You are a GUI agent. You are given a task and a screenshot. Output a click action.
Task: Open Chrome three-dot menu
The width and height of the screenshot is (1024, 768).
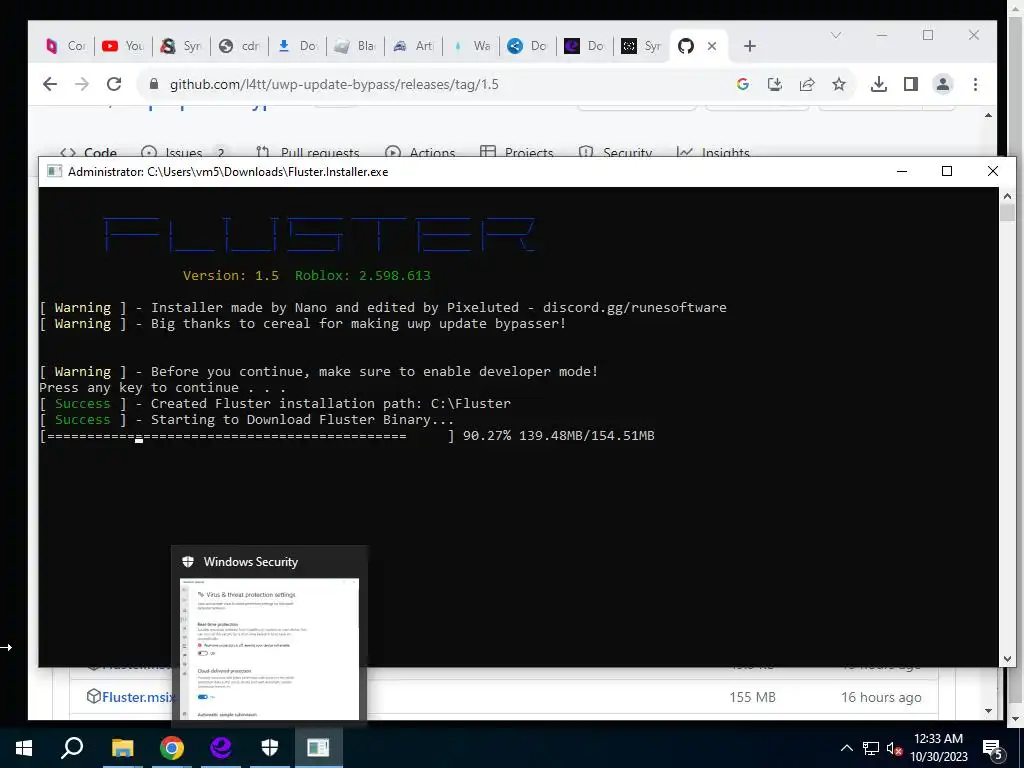point(975,84)
